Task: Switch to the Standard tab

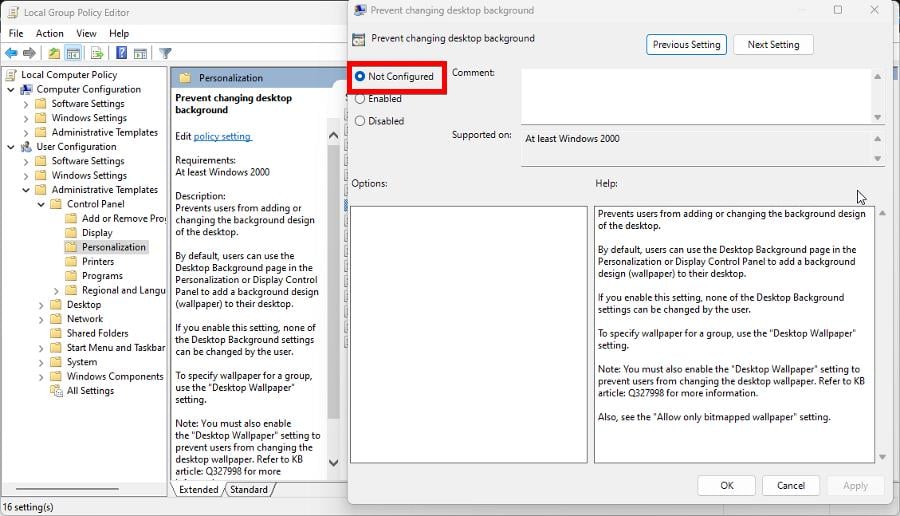Action: coord(249,490)
